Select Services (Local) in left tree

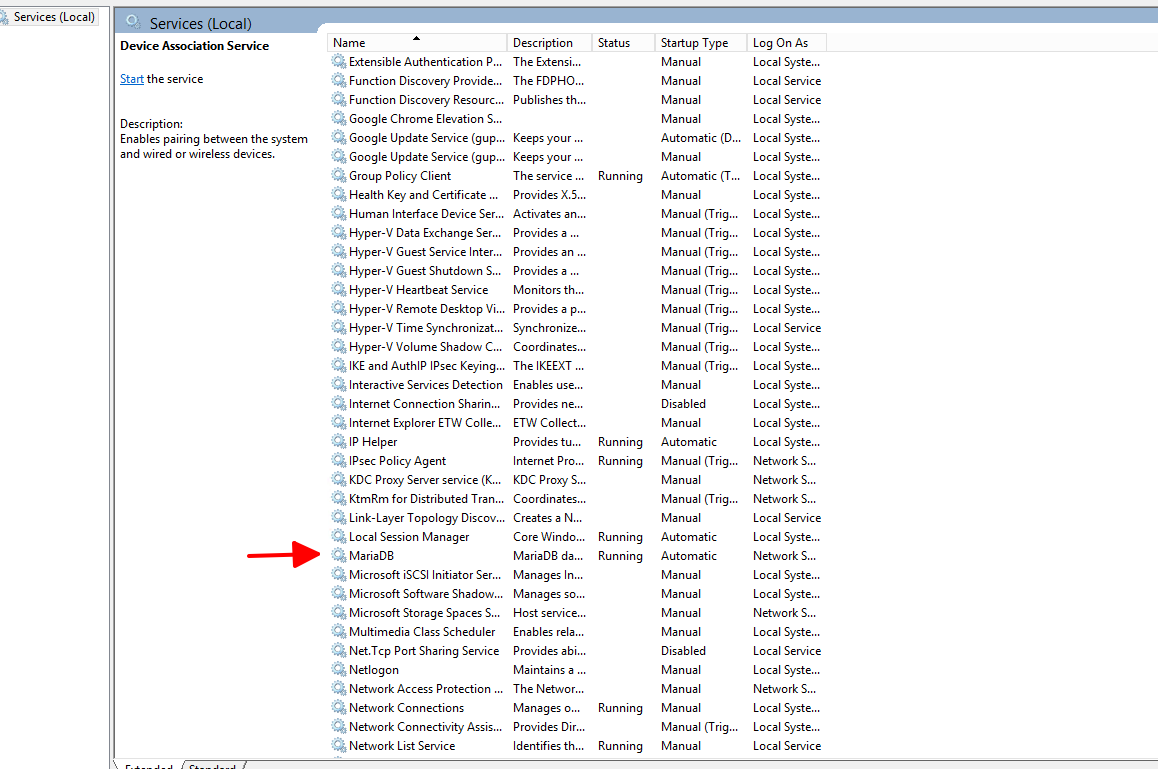(54, 16)
